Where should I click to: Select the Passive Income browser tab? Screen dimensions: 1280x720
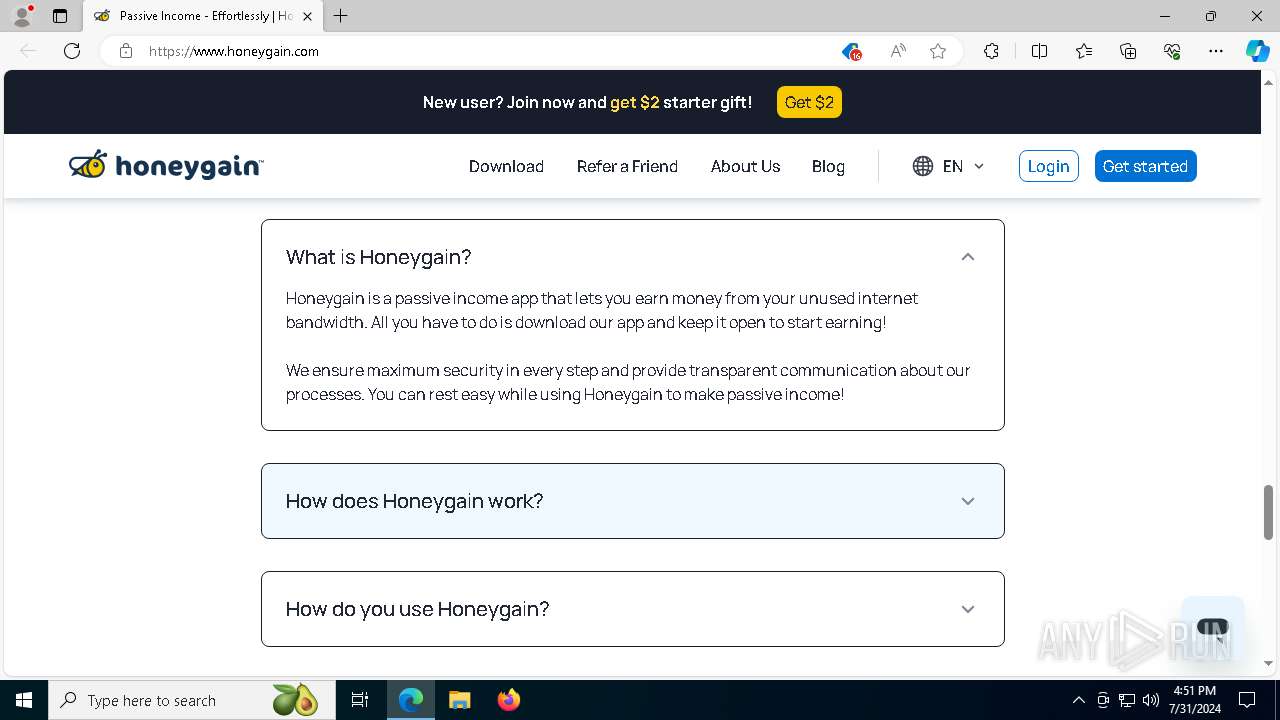pyautogui.click(x=203, y=16)
